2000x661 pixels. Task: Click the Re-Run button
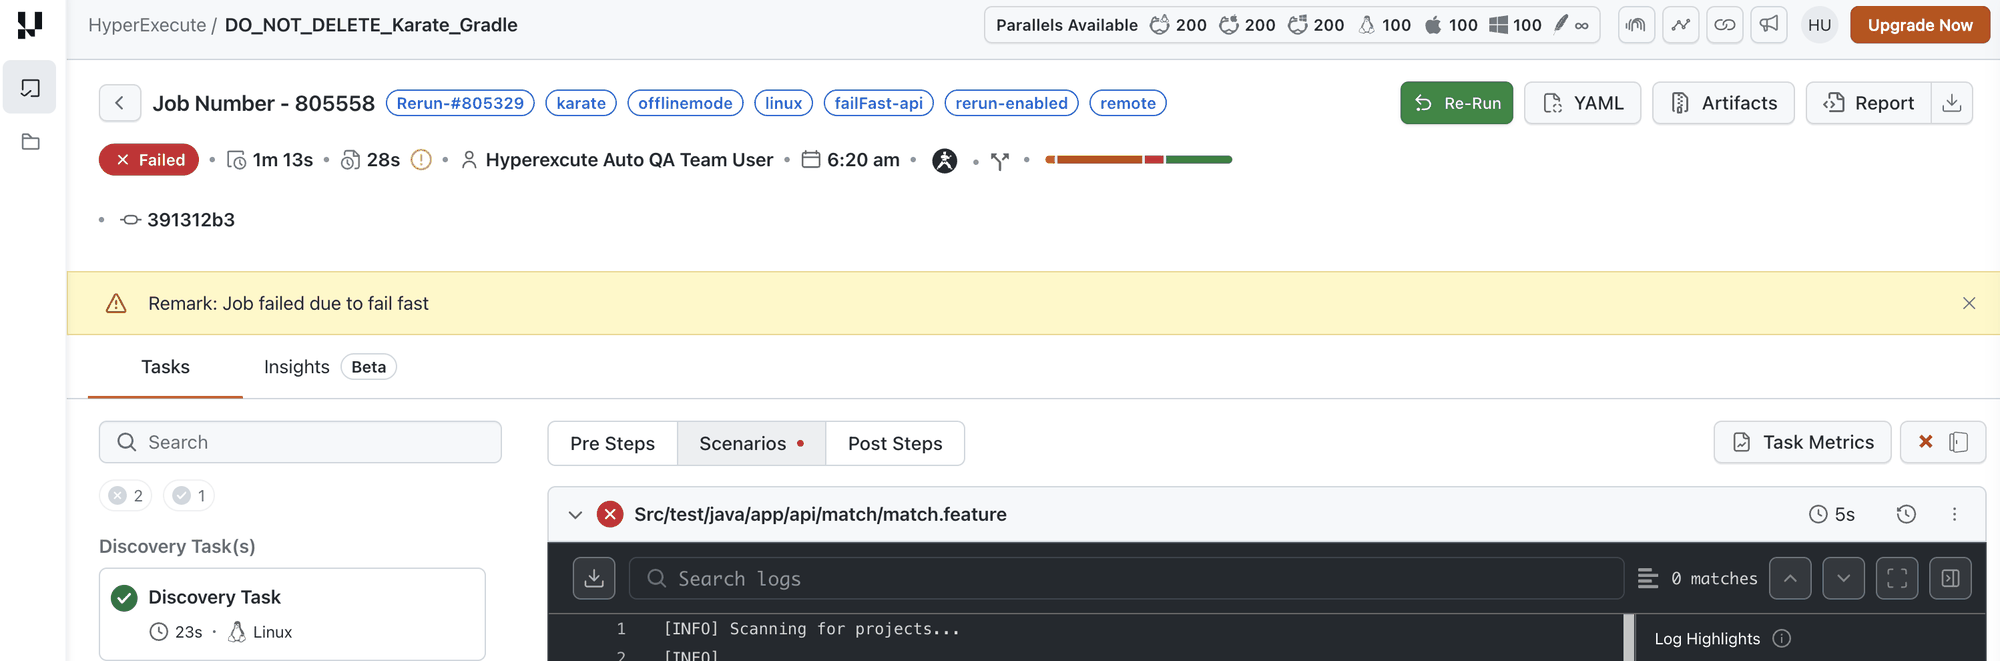pos(1457,103)
